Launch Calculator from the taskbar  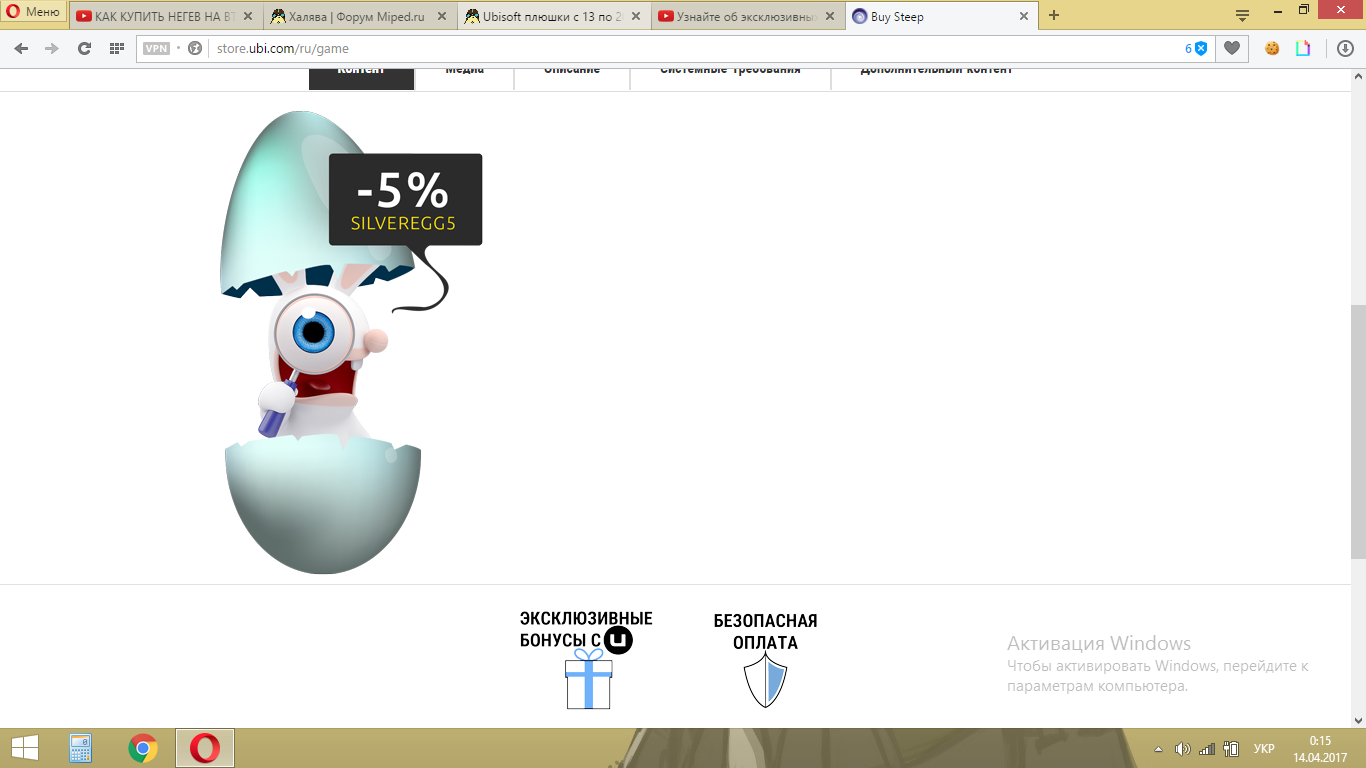coord(80,748)
